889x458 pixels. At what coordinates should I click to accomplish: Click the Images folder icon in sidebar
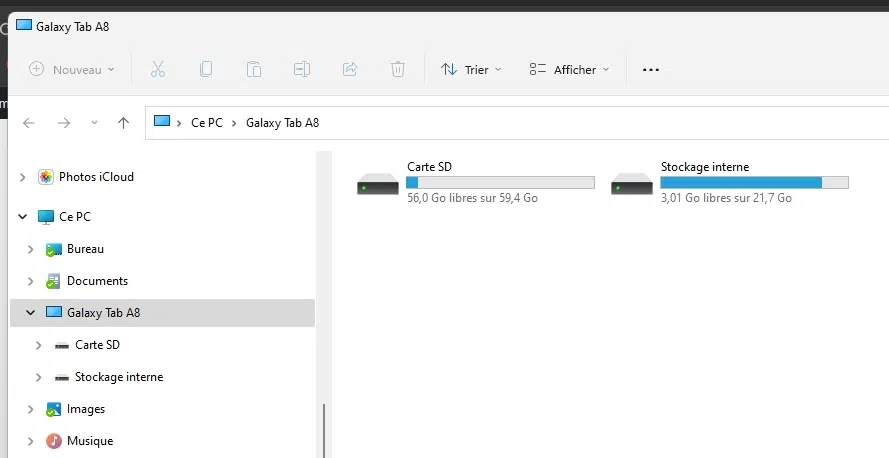[x=53, y=409]
